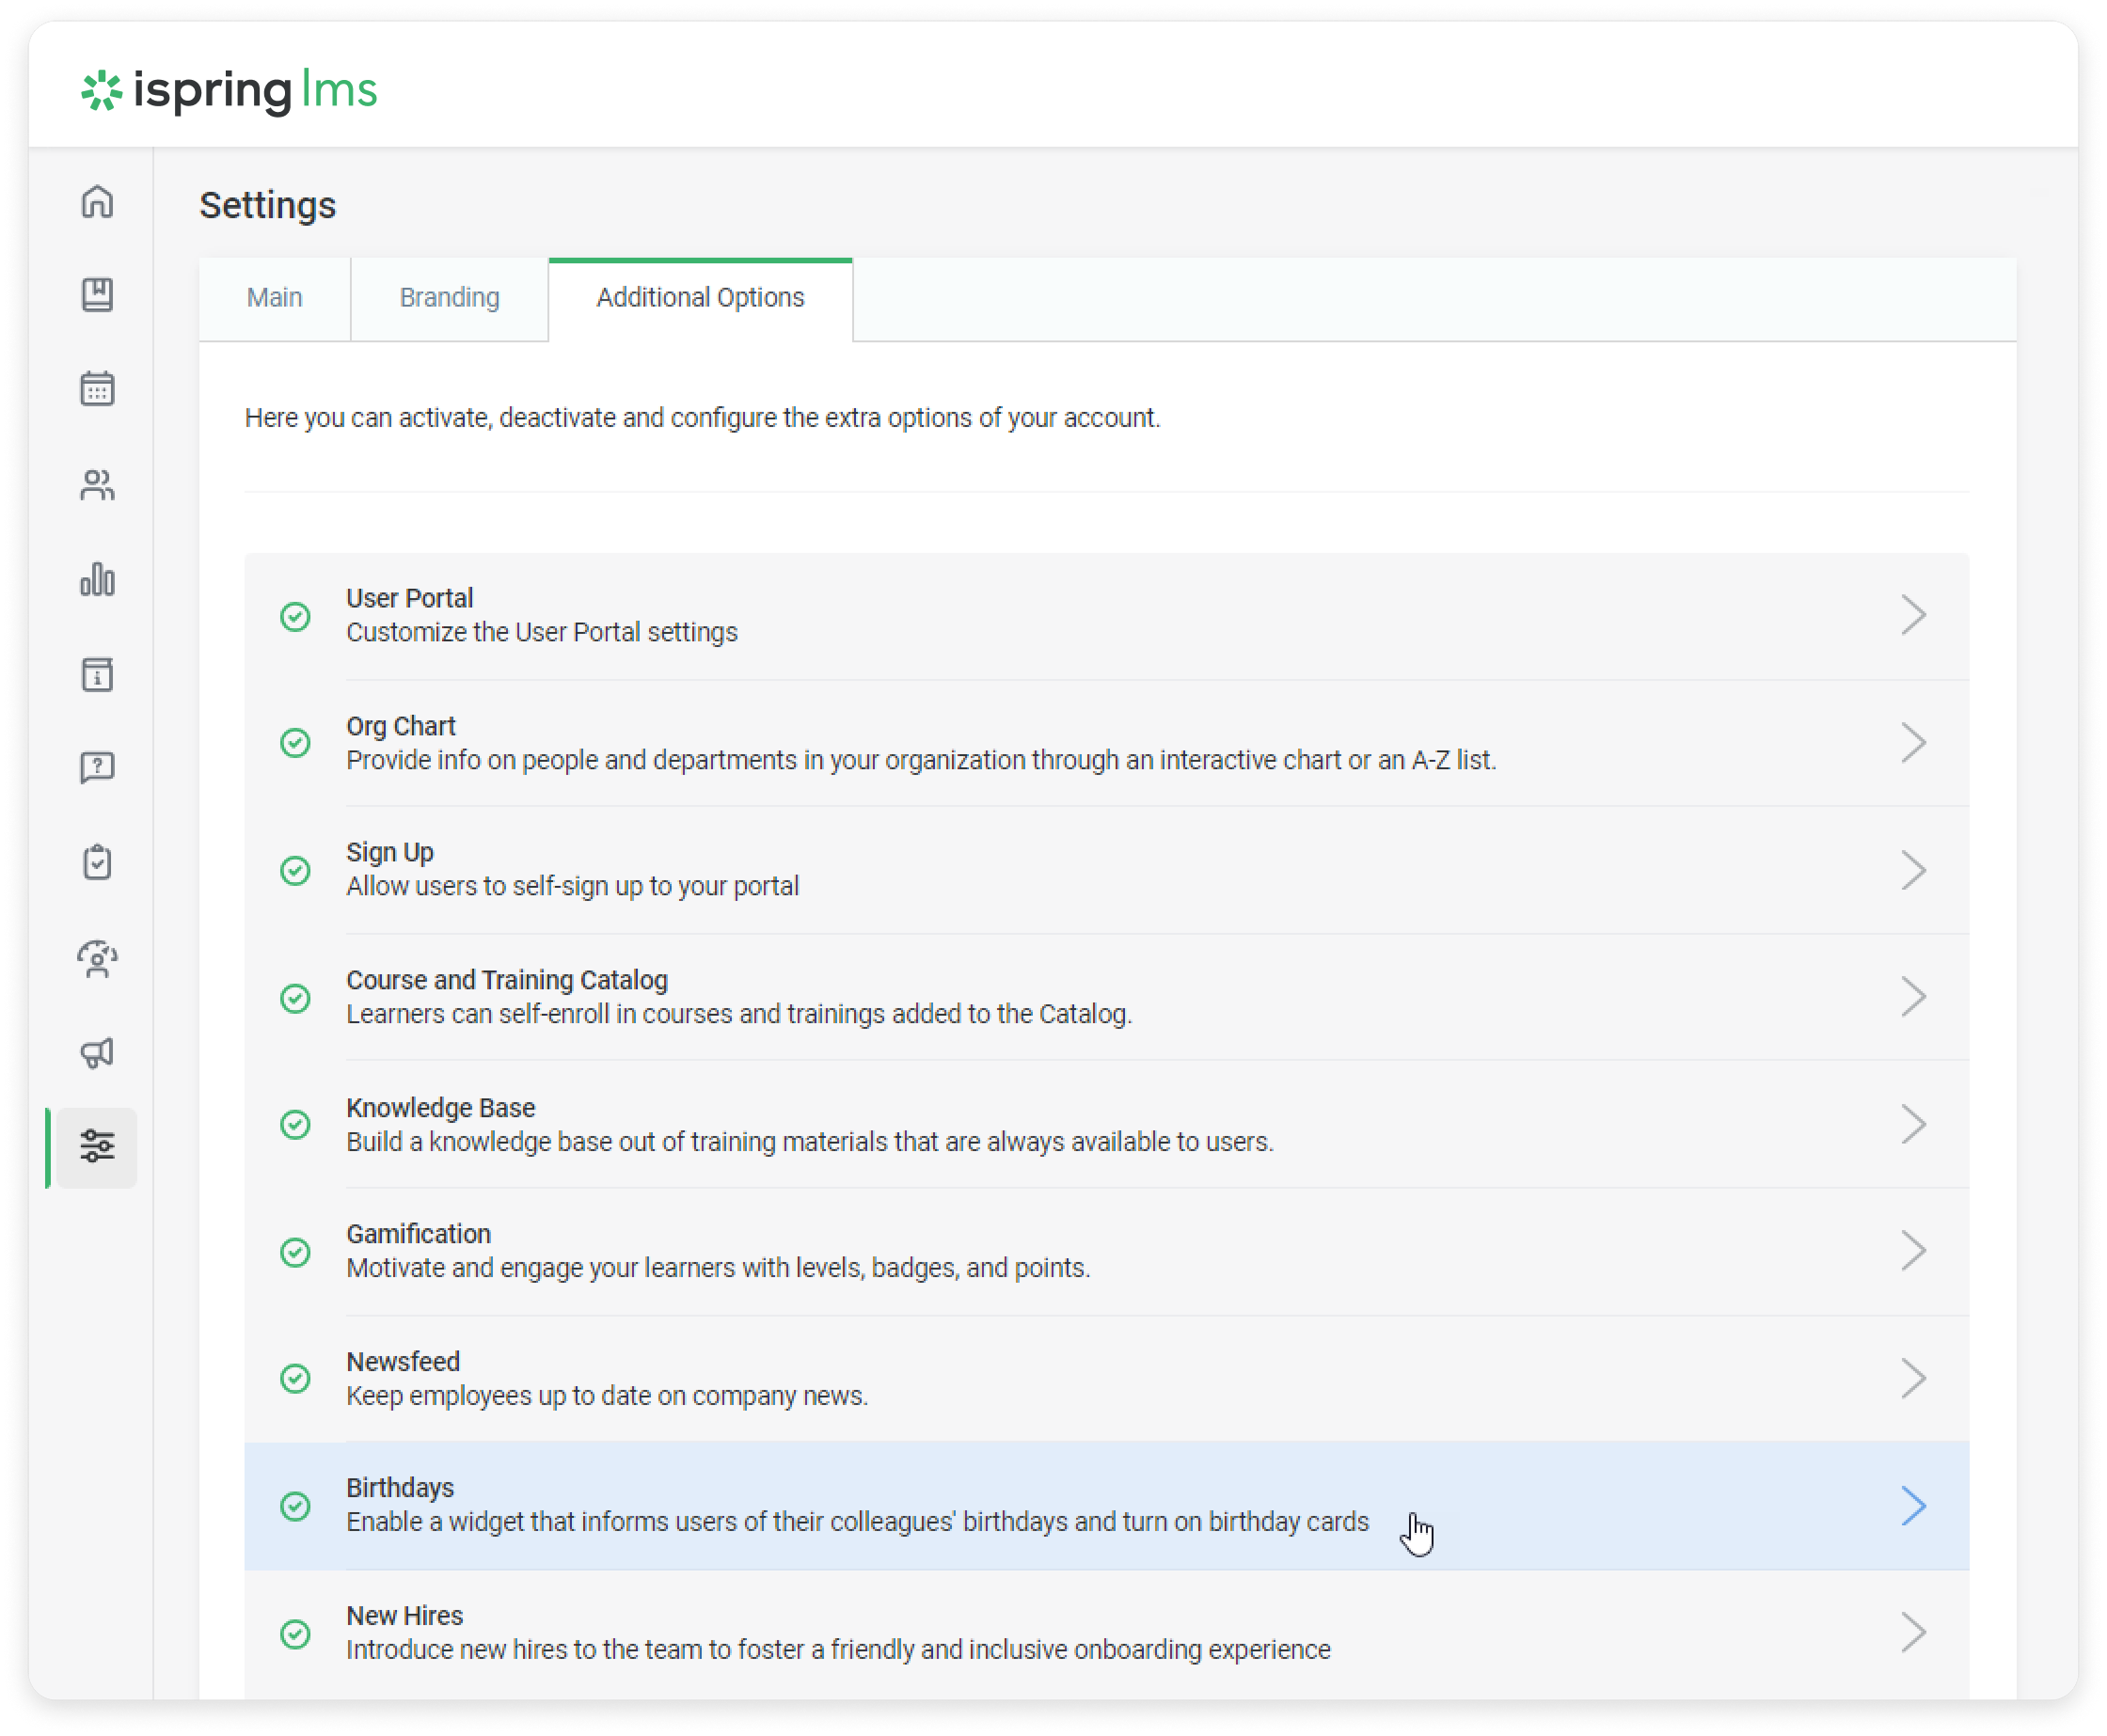Click the question chat bubble icon

pyautogui.click(x=97, y=768)
